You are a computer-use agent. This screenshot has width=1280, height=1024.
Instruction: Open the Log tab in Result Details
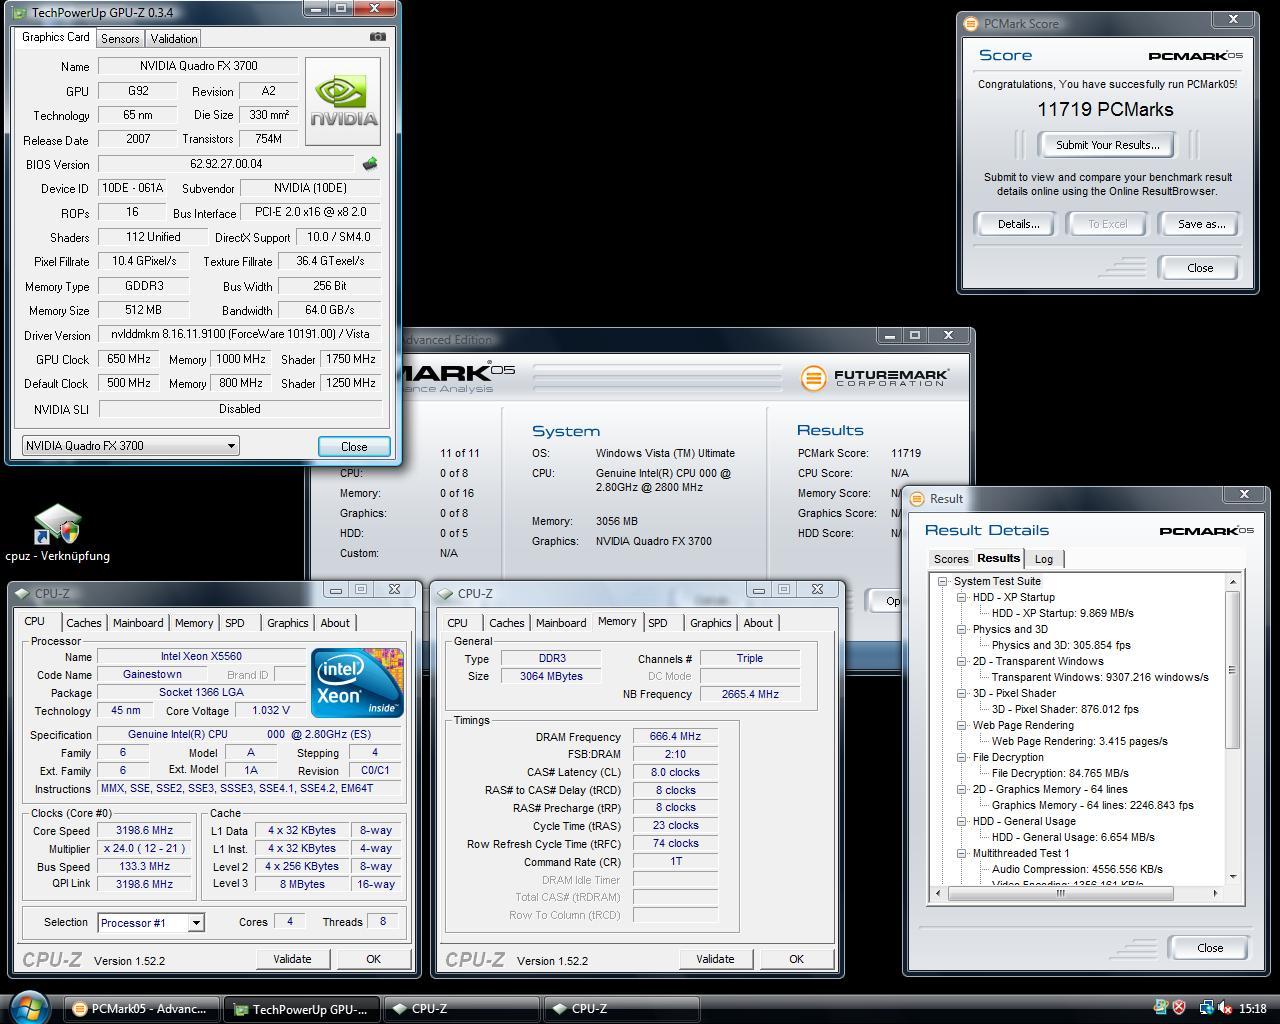pyautogui.click(x=1044, y=559)
